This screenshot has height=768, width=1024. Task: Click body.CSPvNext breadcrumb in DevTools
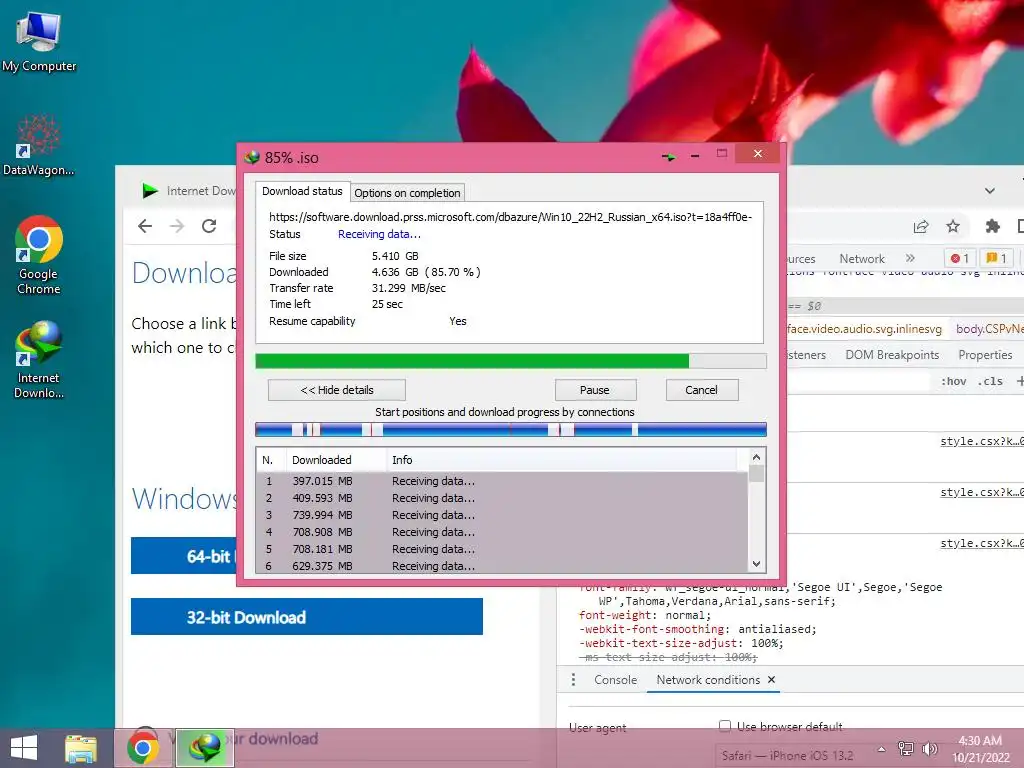989,329
